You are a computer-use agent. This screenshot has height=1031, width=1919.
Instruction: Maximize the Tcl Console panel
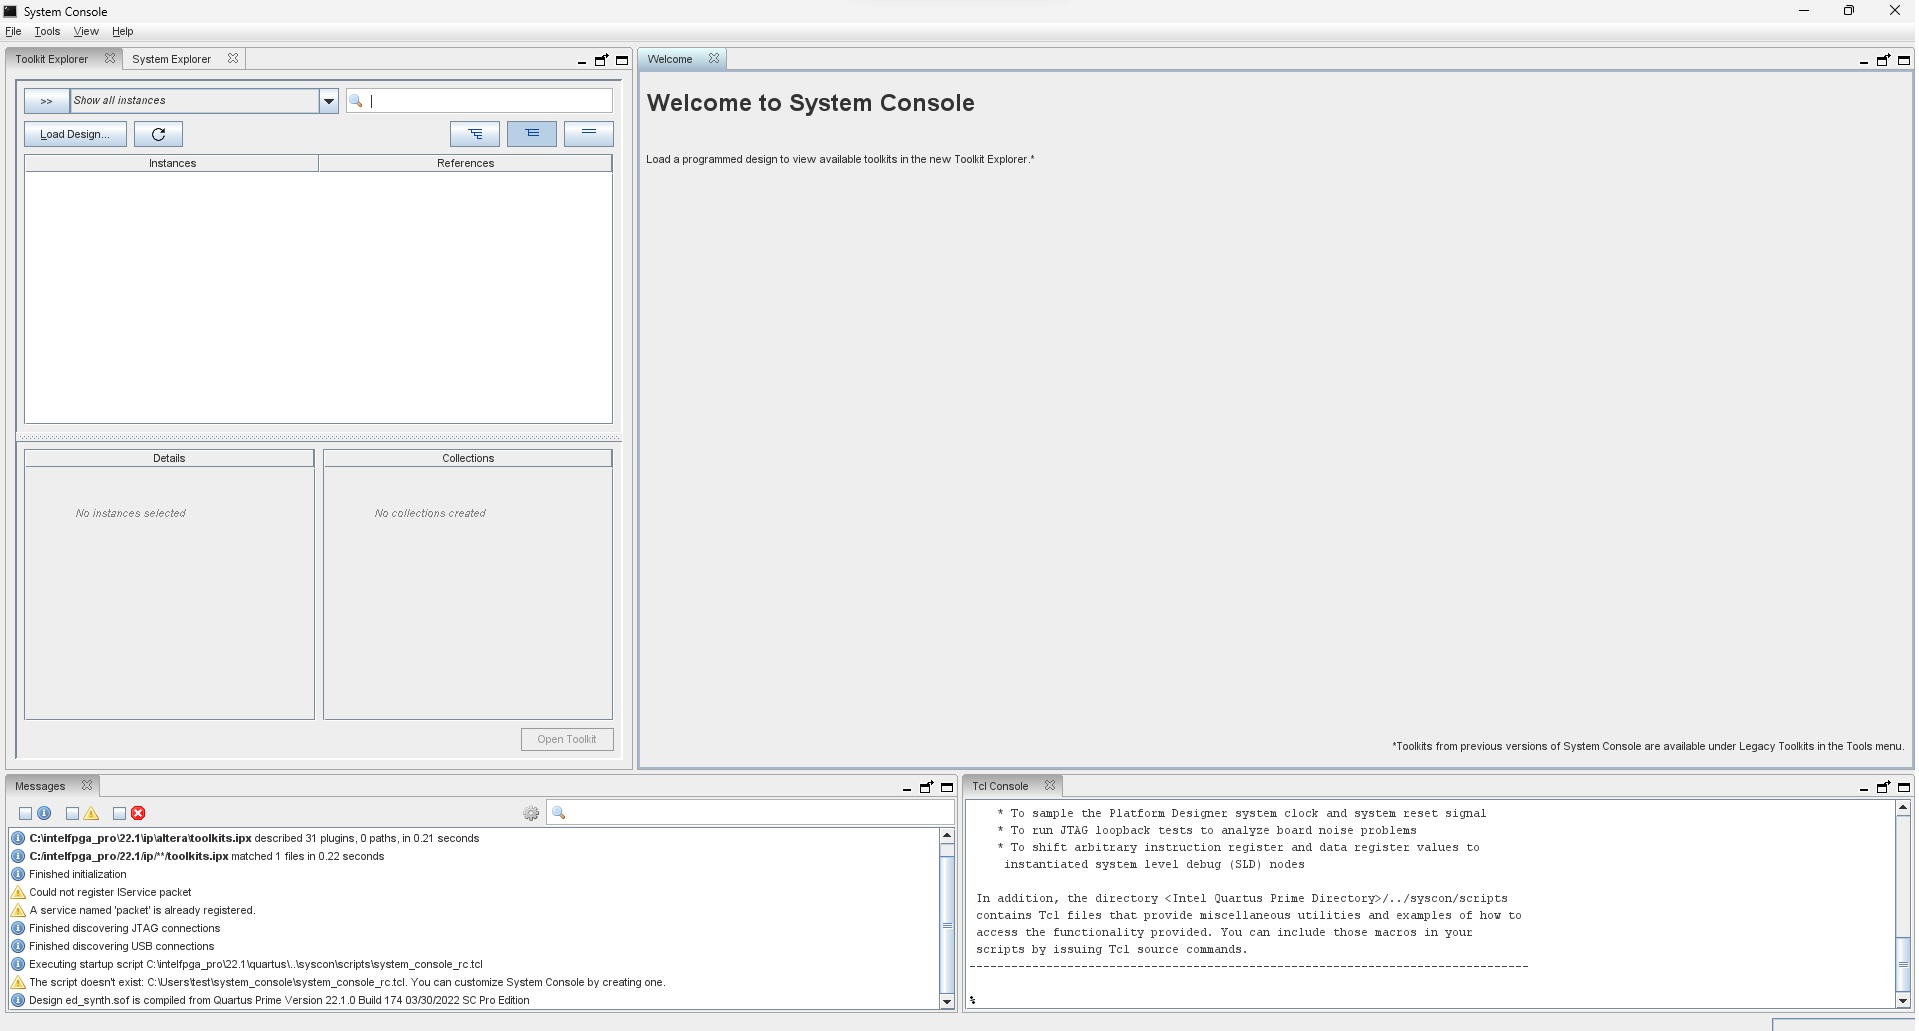pos(1904,787)
